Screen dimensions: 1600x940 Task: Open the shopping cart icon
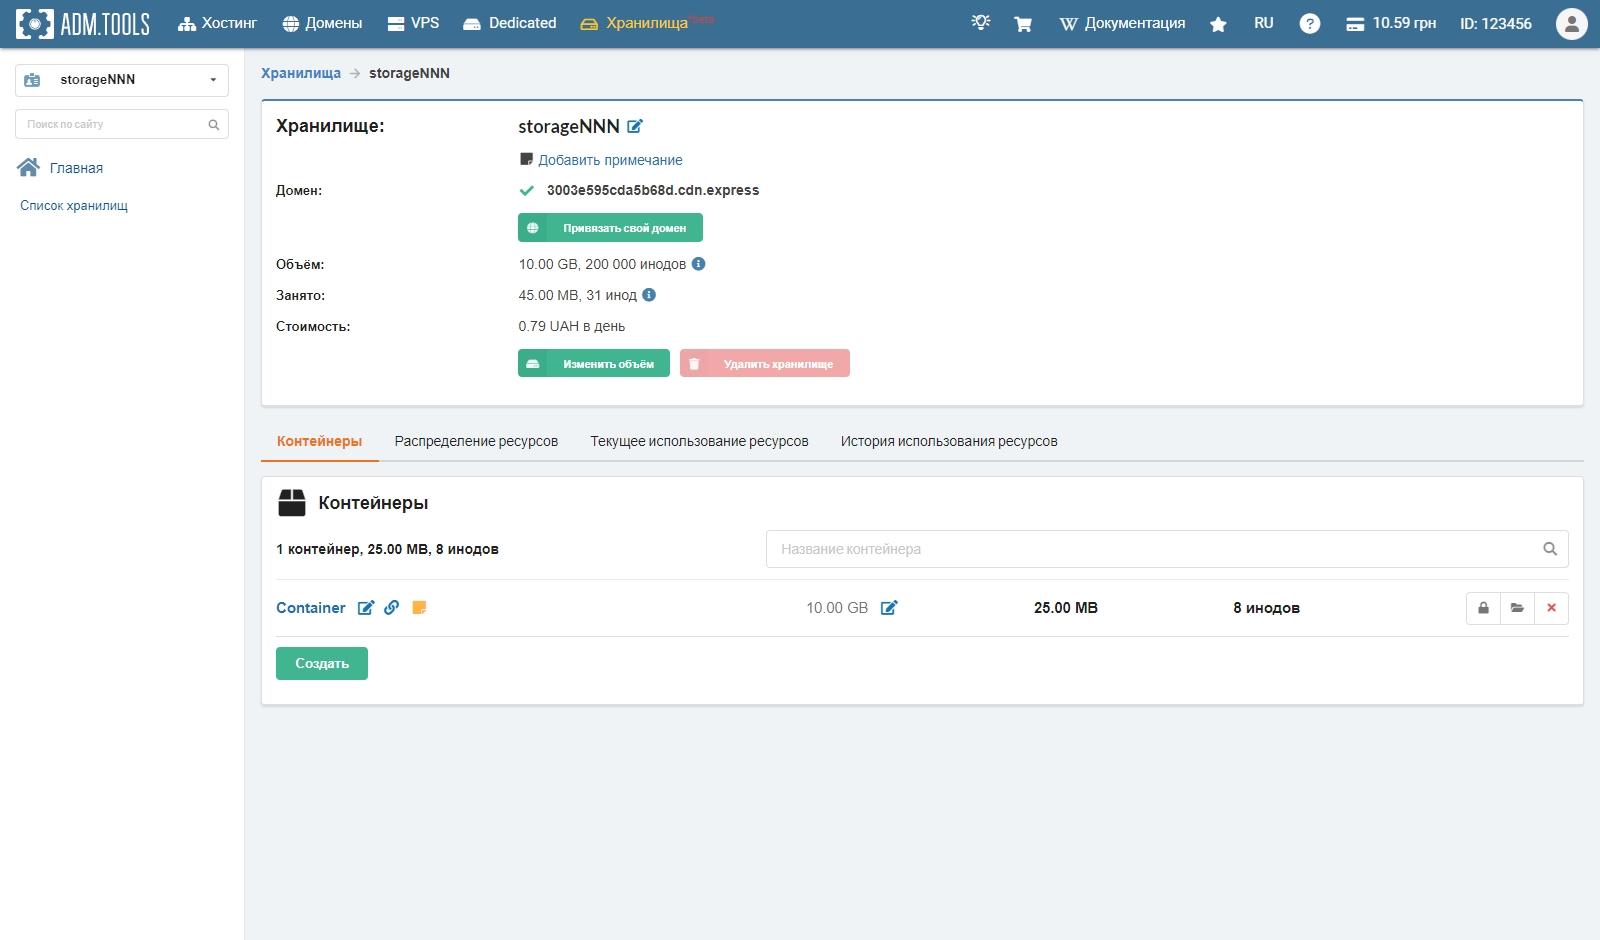pos(1023,24)
